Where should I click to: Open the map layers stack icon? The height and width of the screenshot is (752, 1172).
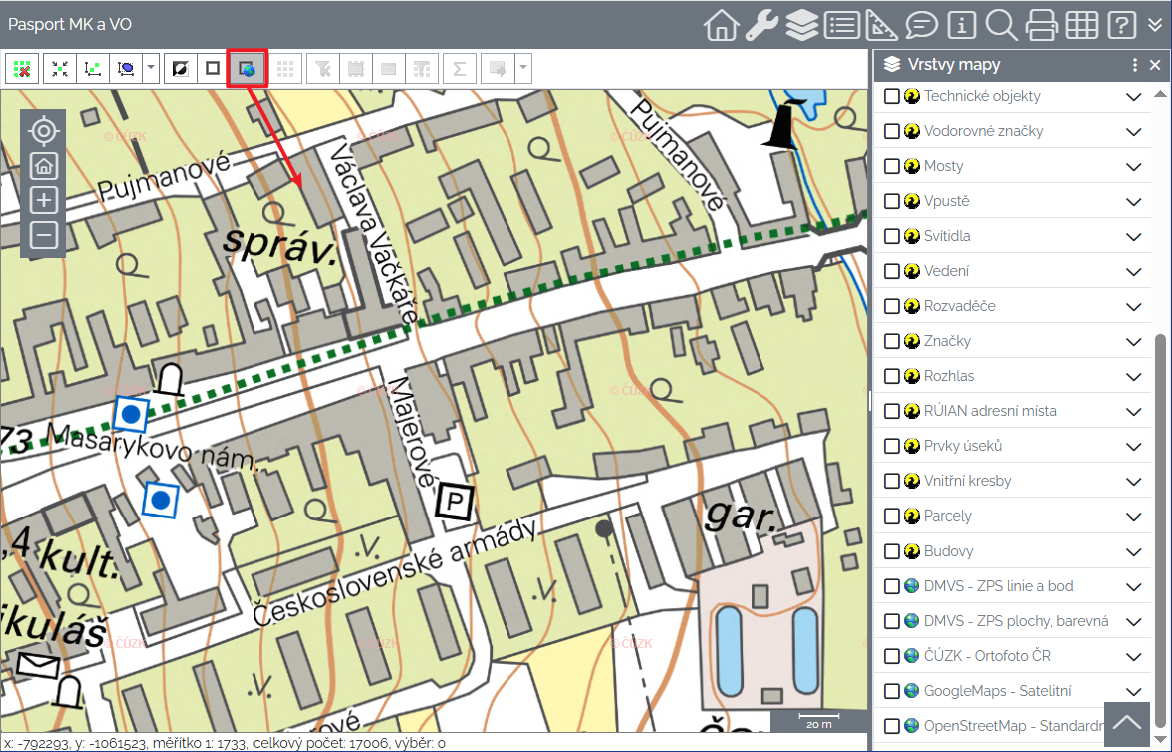pos(801,25)
